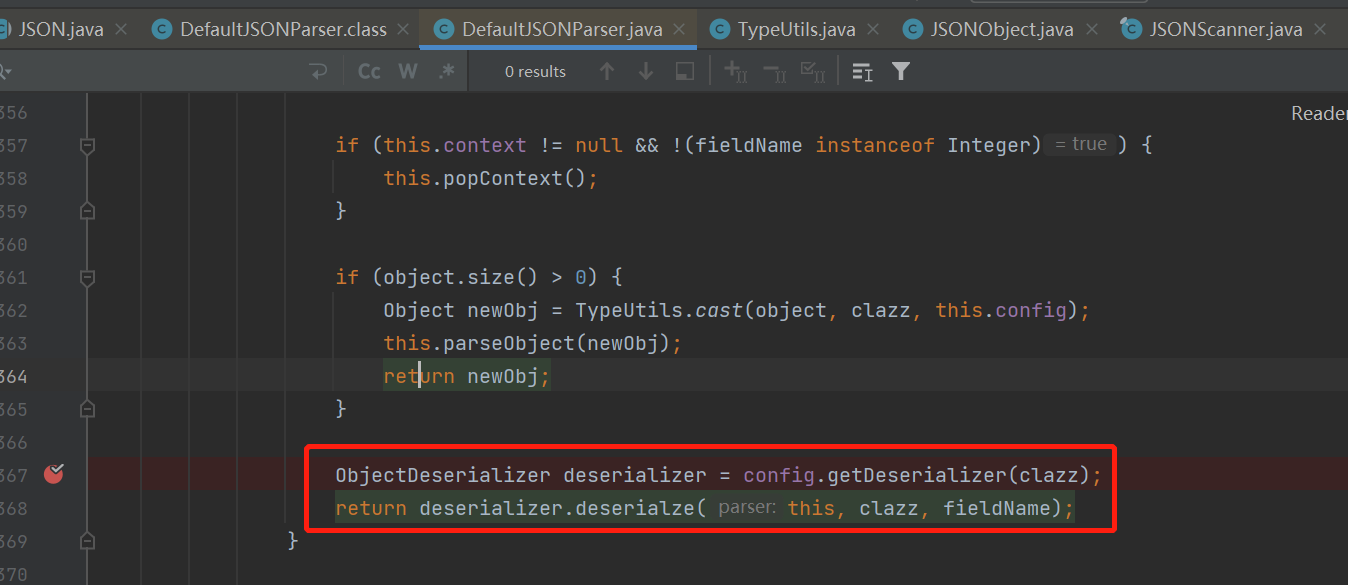Viewport: 1348px width, 585px height.
Task: Go to next search occurrence arrow
Action: click(x=646, y=72)
